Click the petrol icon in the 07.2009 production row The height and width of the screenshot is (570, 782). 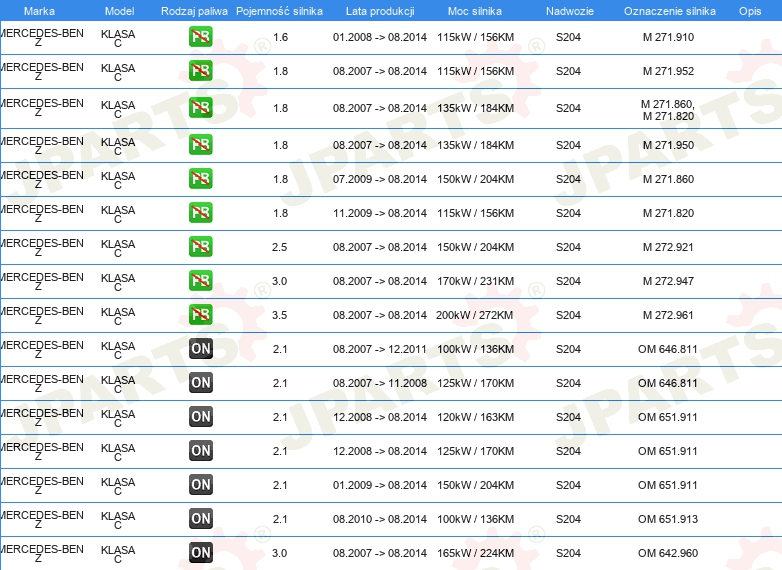point(200,178)
